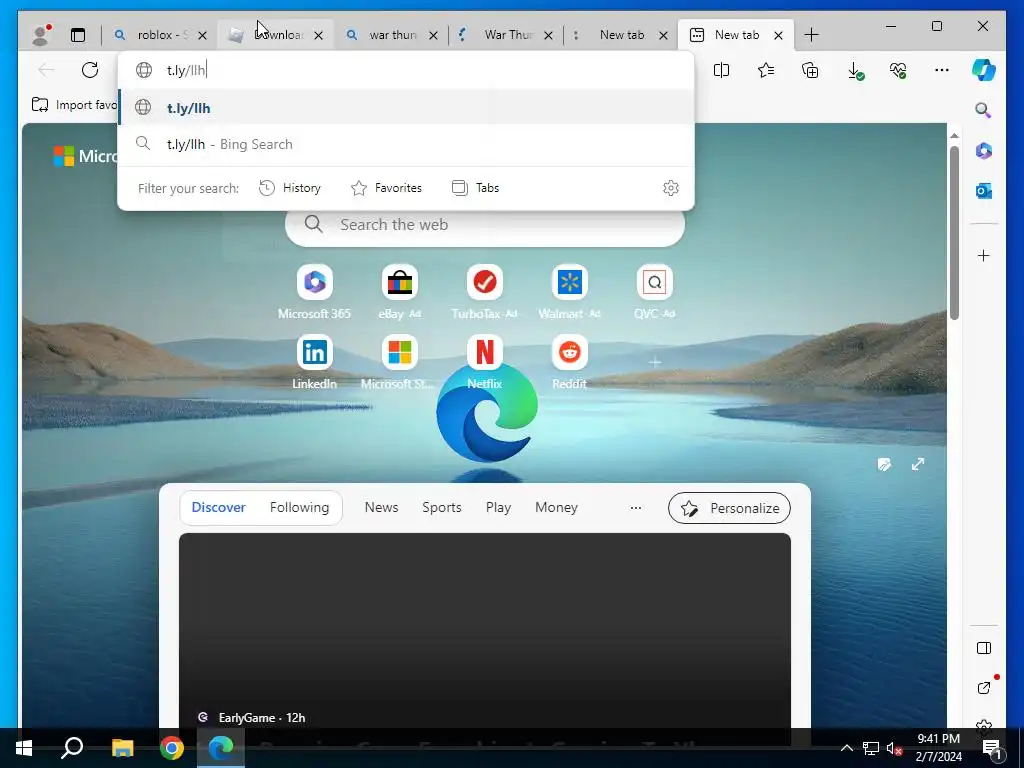Image resolution: width=1024 pixels, height=768 pixels.
Task: Open the muted volume tray icon
Action: click(x=894, y=748)
